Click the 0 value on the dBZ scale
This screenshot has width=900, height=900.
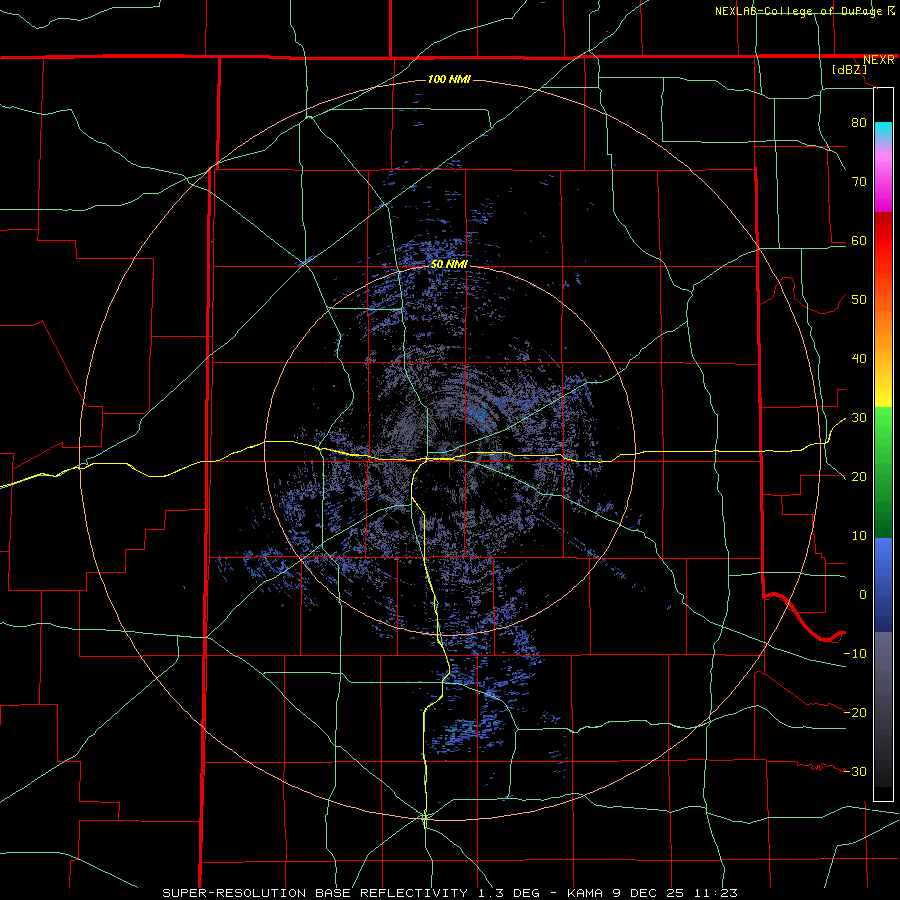[863, 595]
